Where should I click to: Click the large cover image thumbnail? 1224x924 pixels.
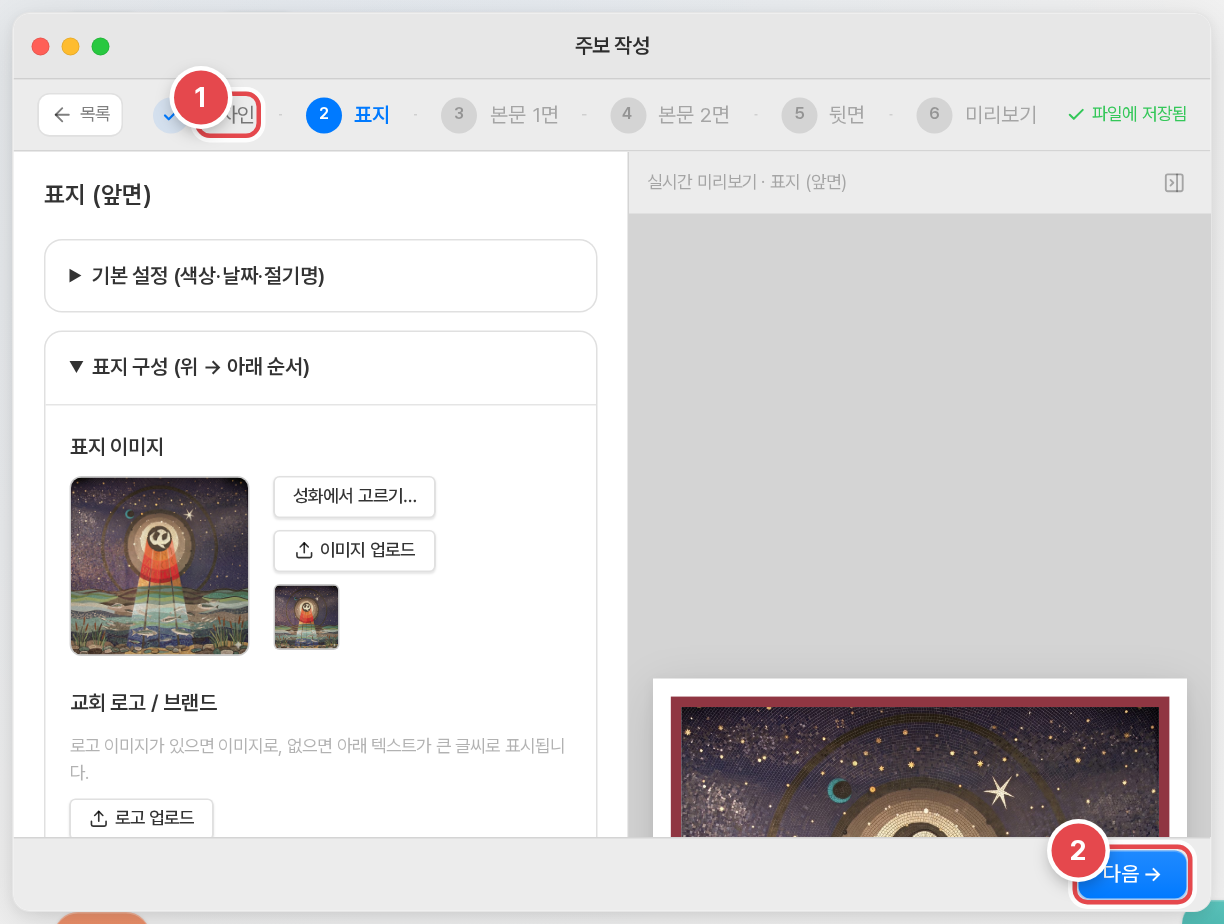[160, 566]
